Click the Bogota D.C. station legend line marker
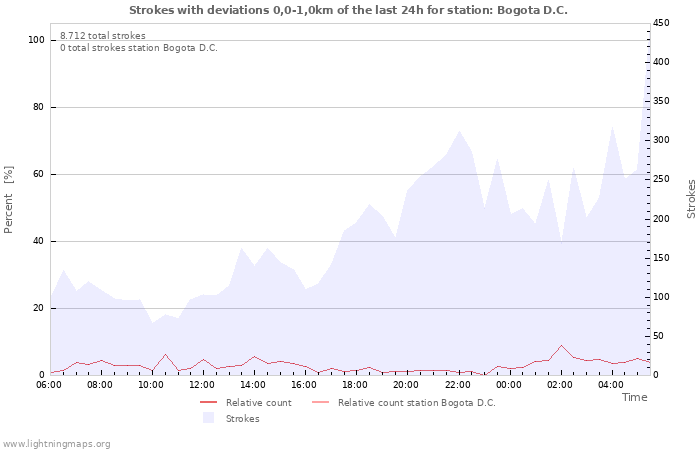The height and width of the screenshot is (450, 700). [321, 403]
